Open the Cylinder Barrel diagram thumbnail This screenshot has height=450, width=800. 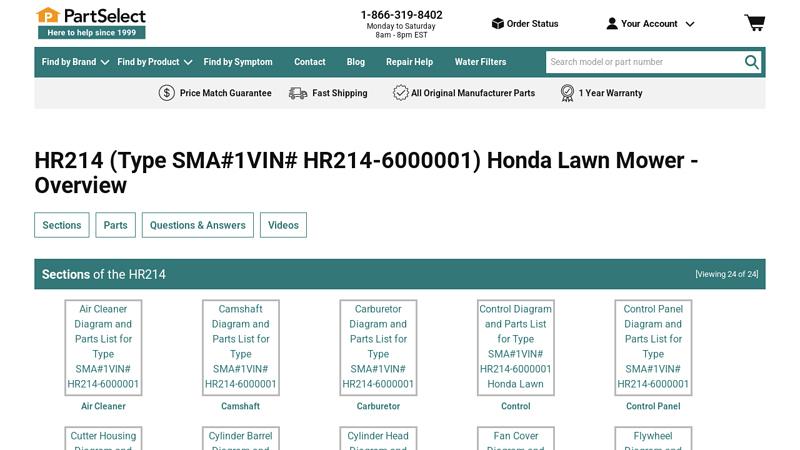[x=241, y=438]
